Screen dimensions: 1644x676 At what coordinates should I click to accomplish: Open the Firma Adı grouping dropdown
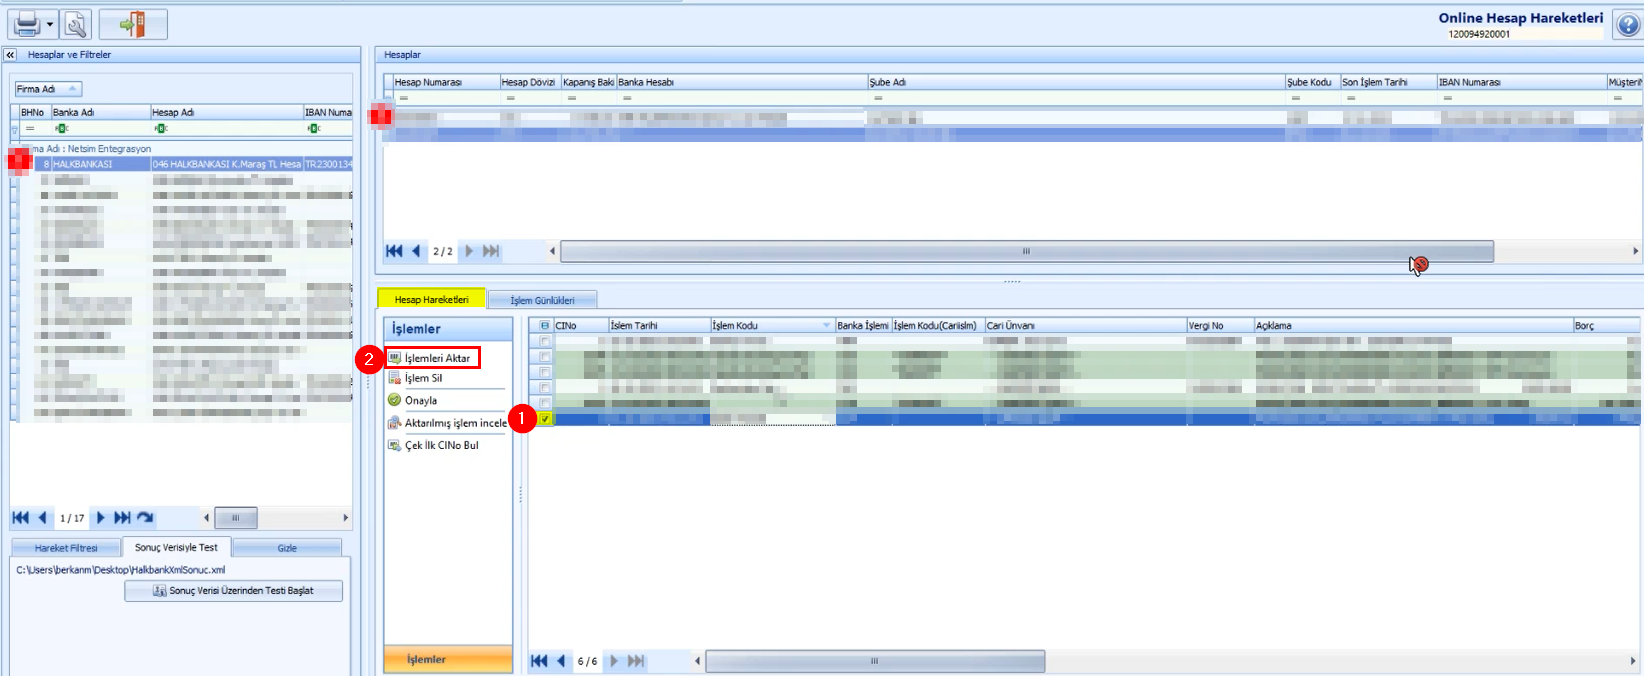(x=47, y=89)
